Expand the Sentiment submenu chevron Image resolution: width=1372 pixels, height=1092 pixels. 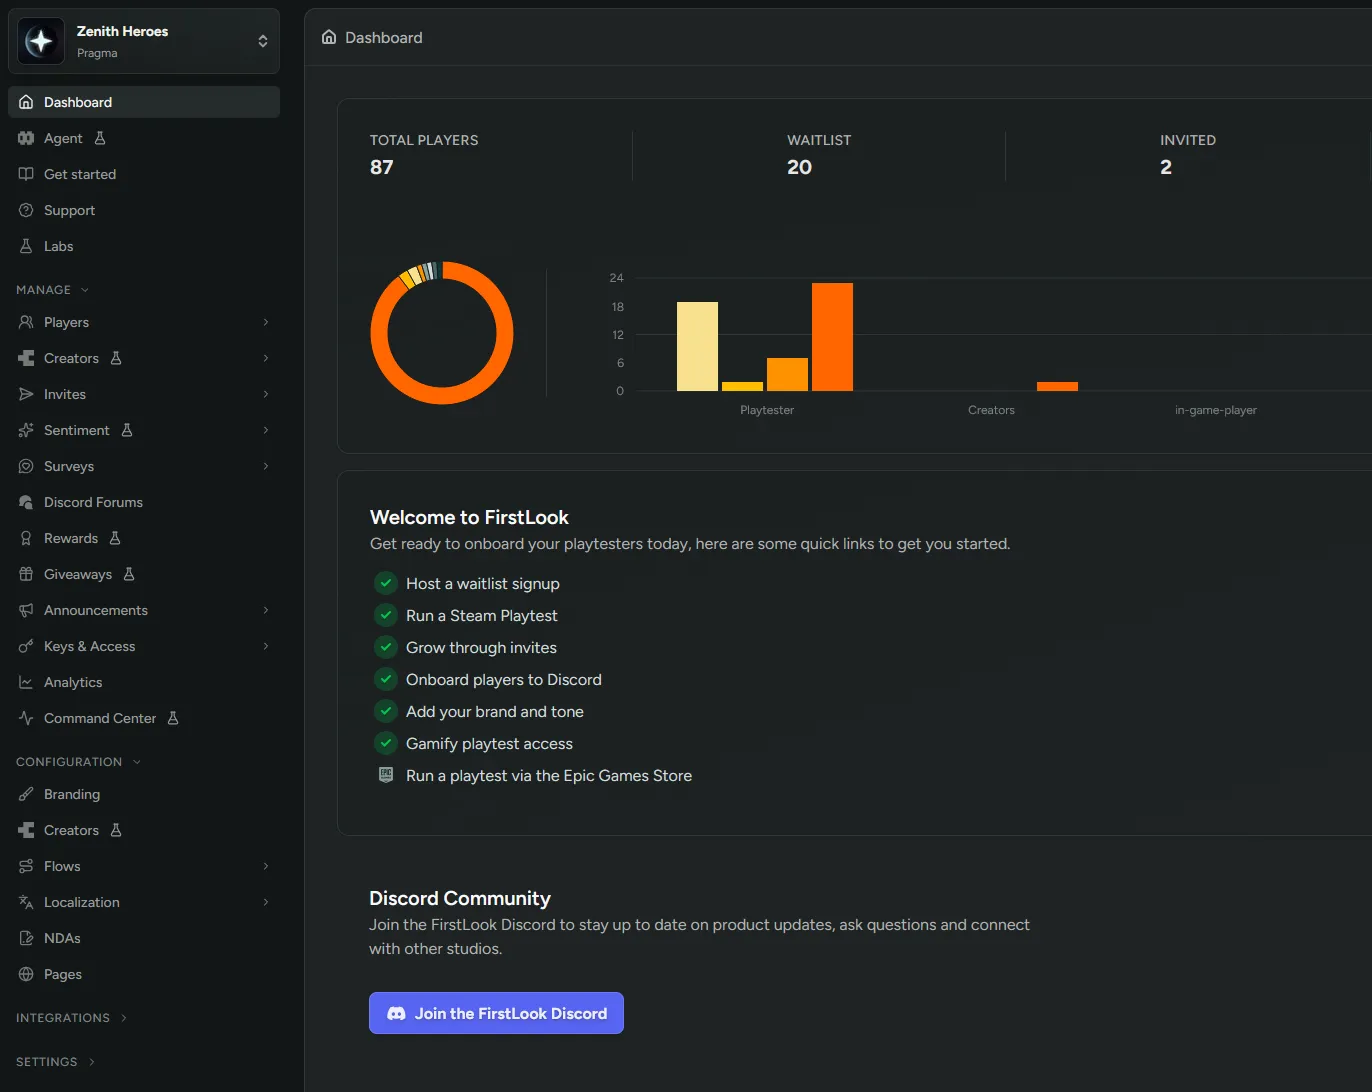tap(266, 430)
